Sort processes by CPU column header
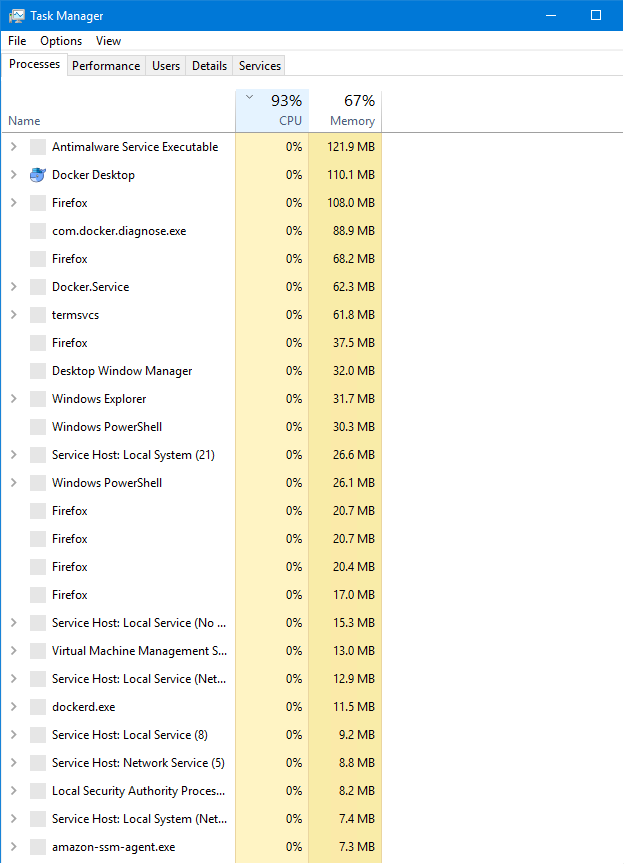The height and width of the screenshot is (864, 624). coord(272,111)
